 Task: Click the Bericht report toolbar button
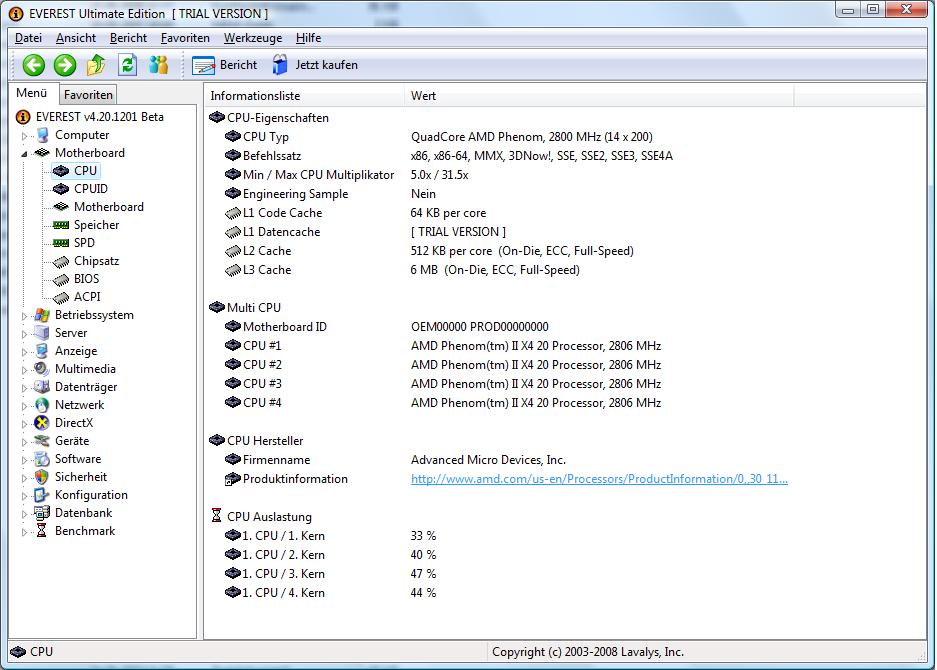point(225,65)
